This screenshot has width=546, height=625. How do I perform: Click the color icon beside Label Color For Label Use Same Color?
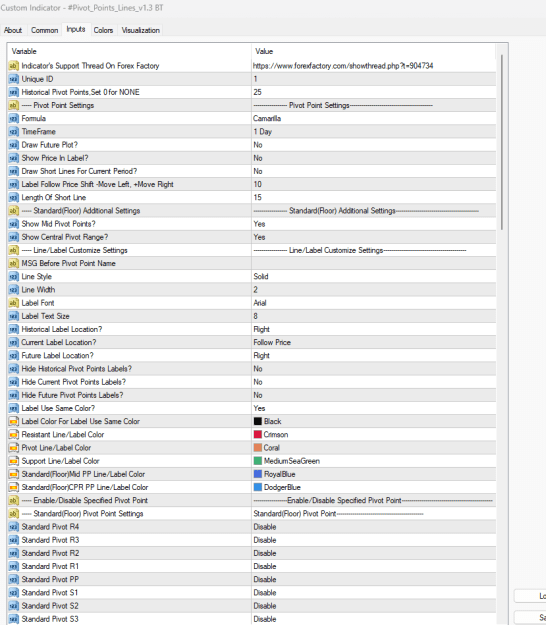tap(14, 421)
